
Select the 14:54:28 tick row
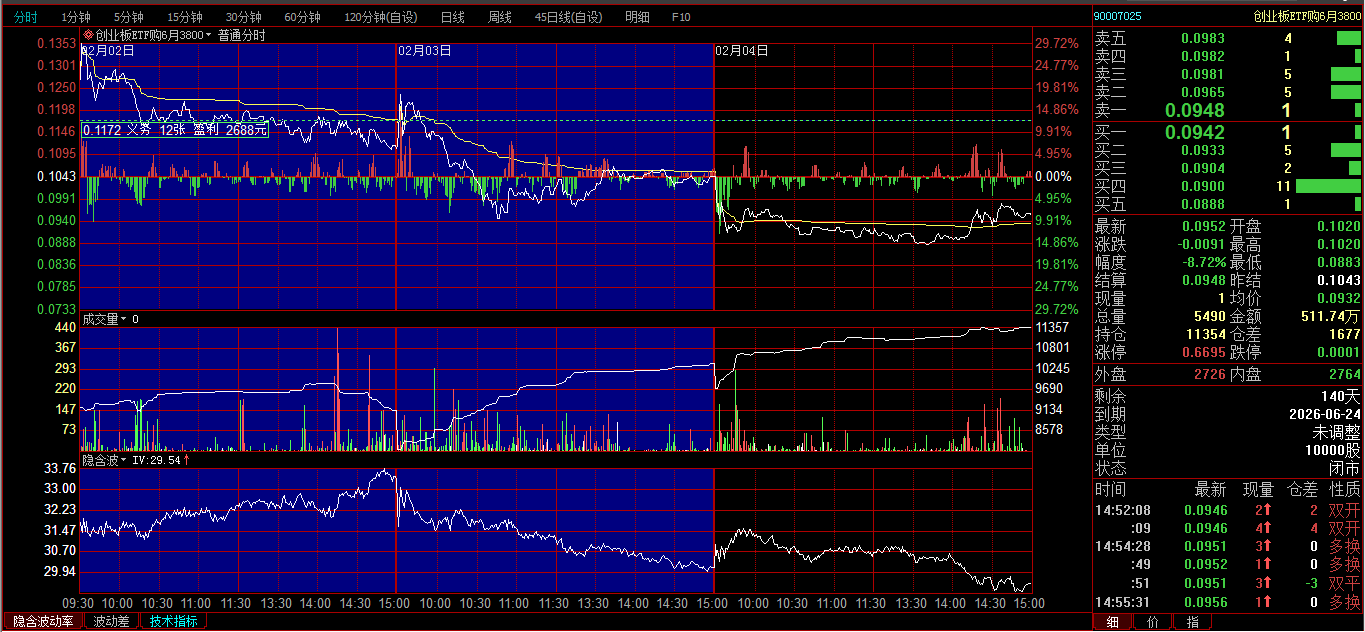tap(1228, 546)
